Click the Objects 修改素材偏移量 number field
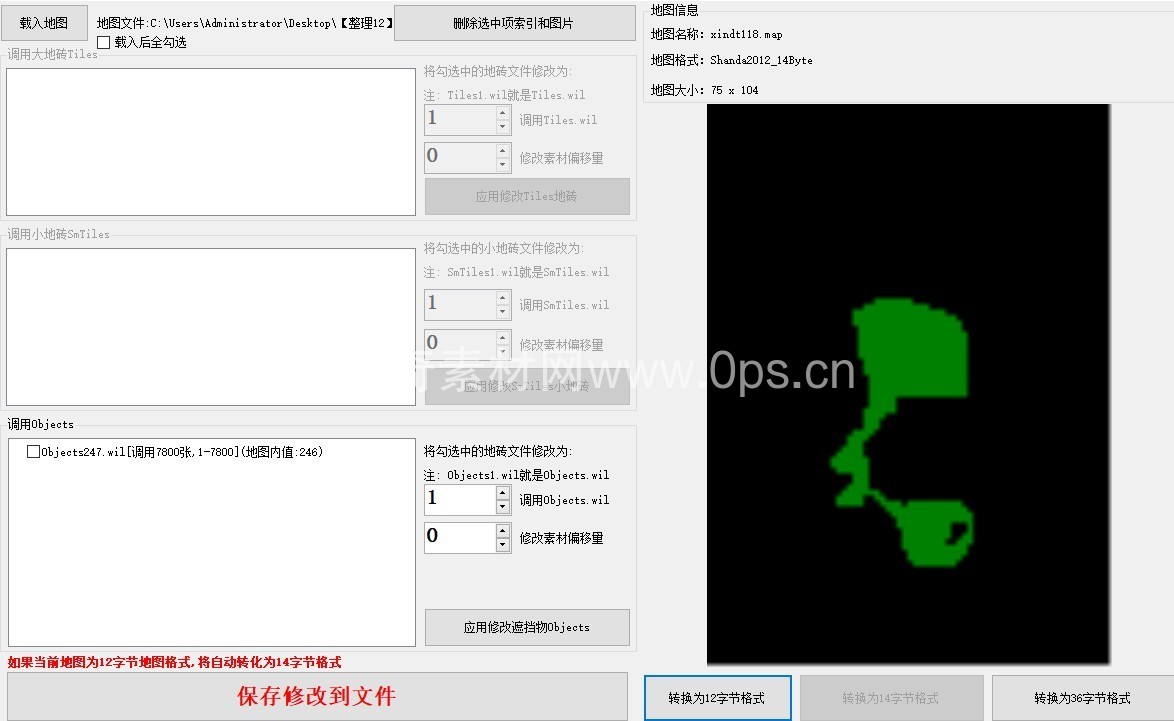Image resolution: width=1174 pixels, height=721 pixels. 459,537
